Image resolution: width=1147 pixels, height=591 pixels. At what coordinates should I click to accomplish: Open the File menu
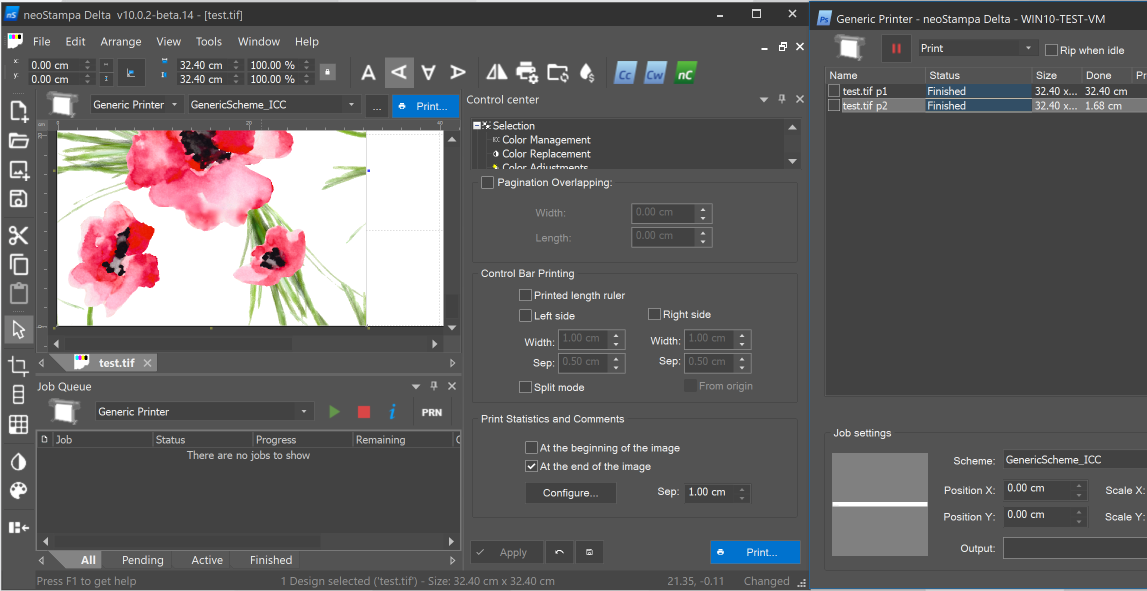(42, 42)
